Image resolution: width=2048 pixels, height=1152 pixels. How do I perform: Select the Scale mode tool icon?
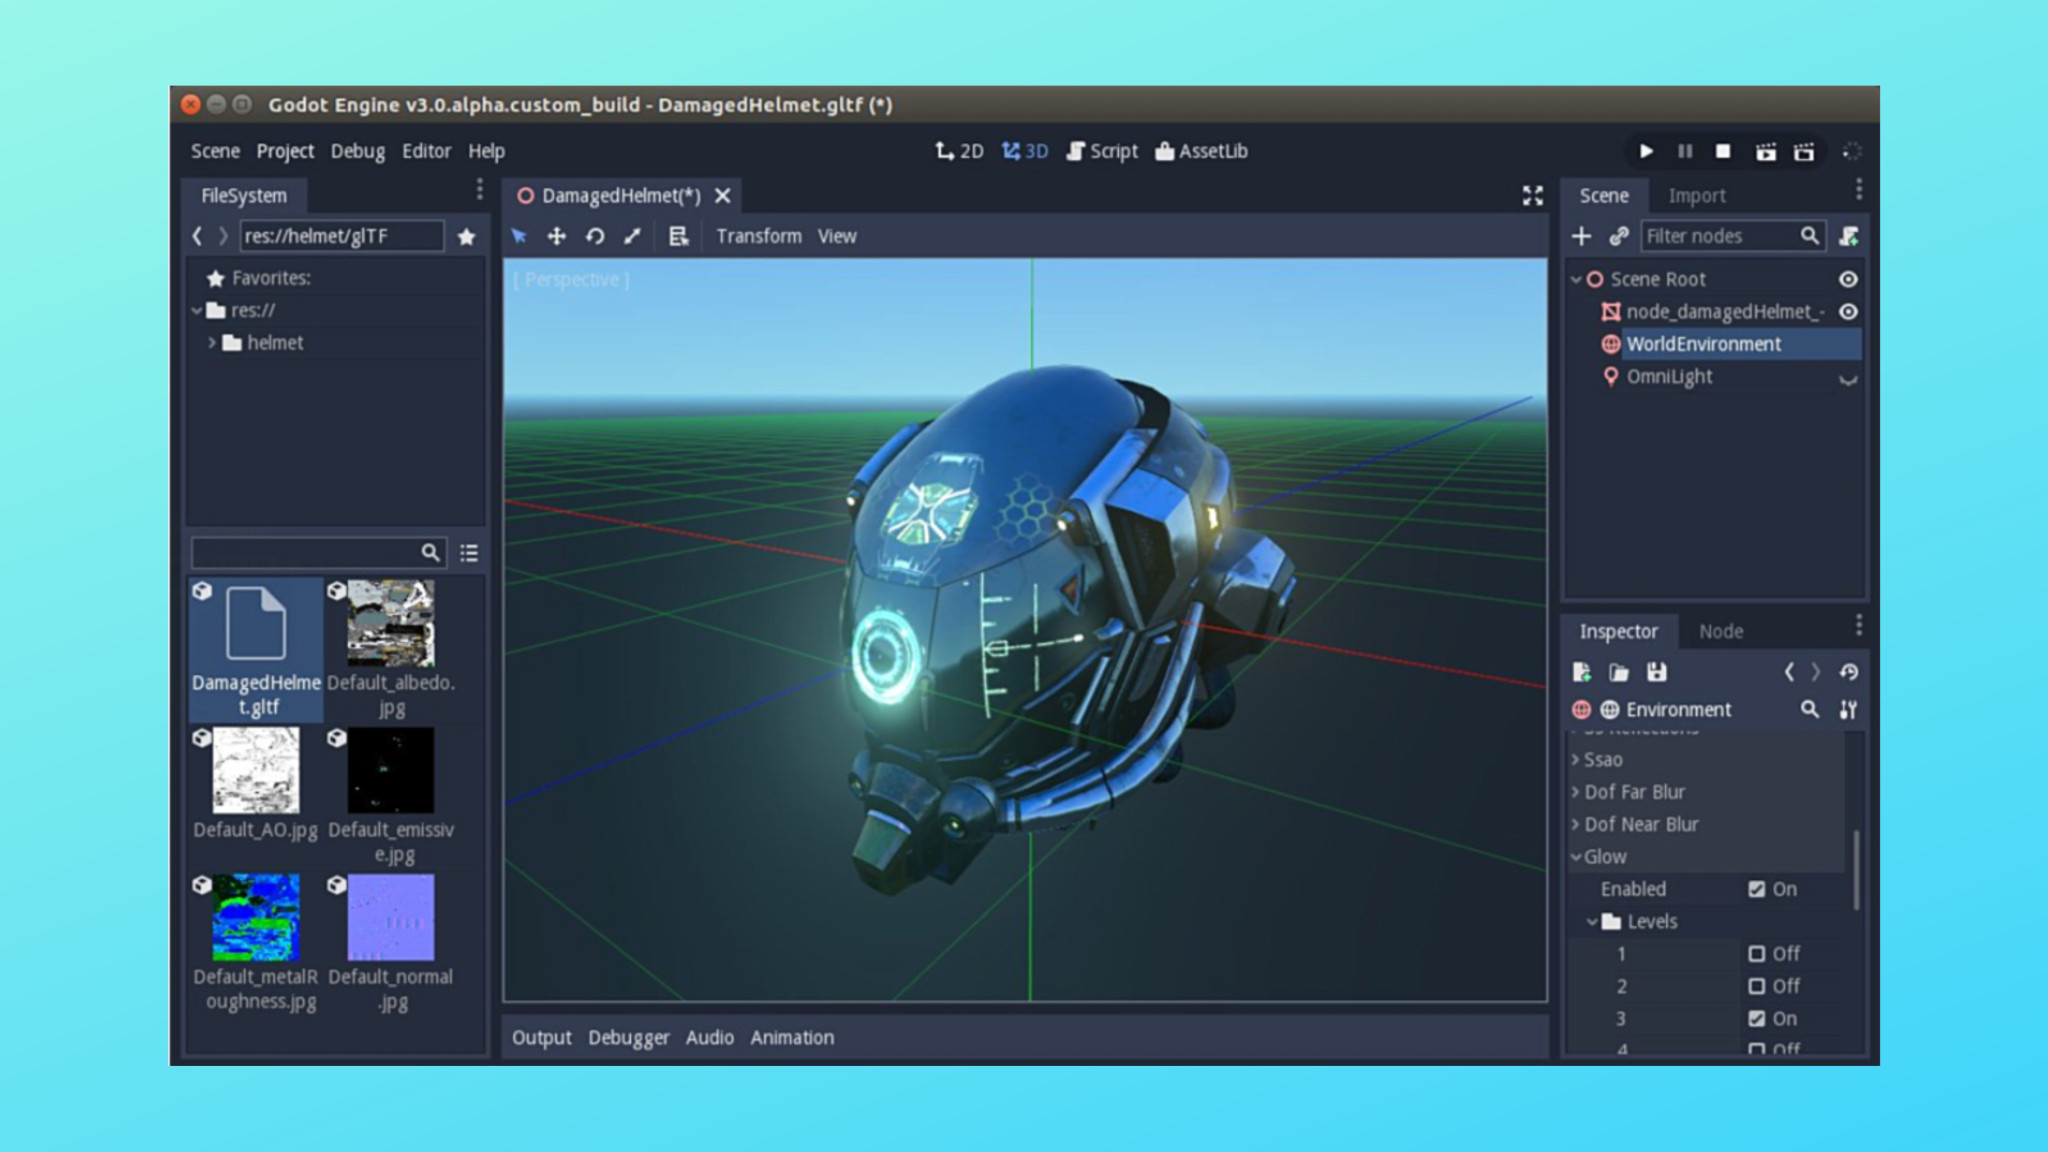click(x=632, y=236)
